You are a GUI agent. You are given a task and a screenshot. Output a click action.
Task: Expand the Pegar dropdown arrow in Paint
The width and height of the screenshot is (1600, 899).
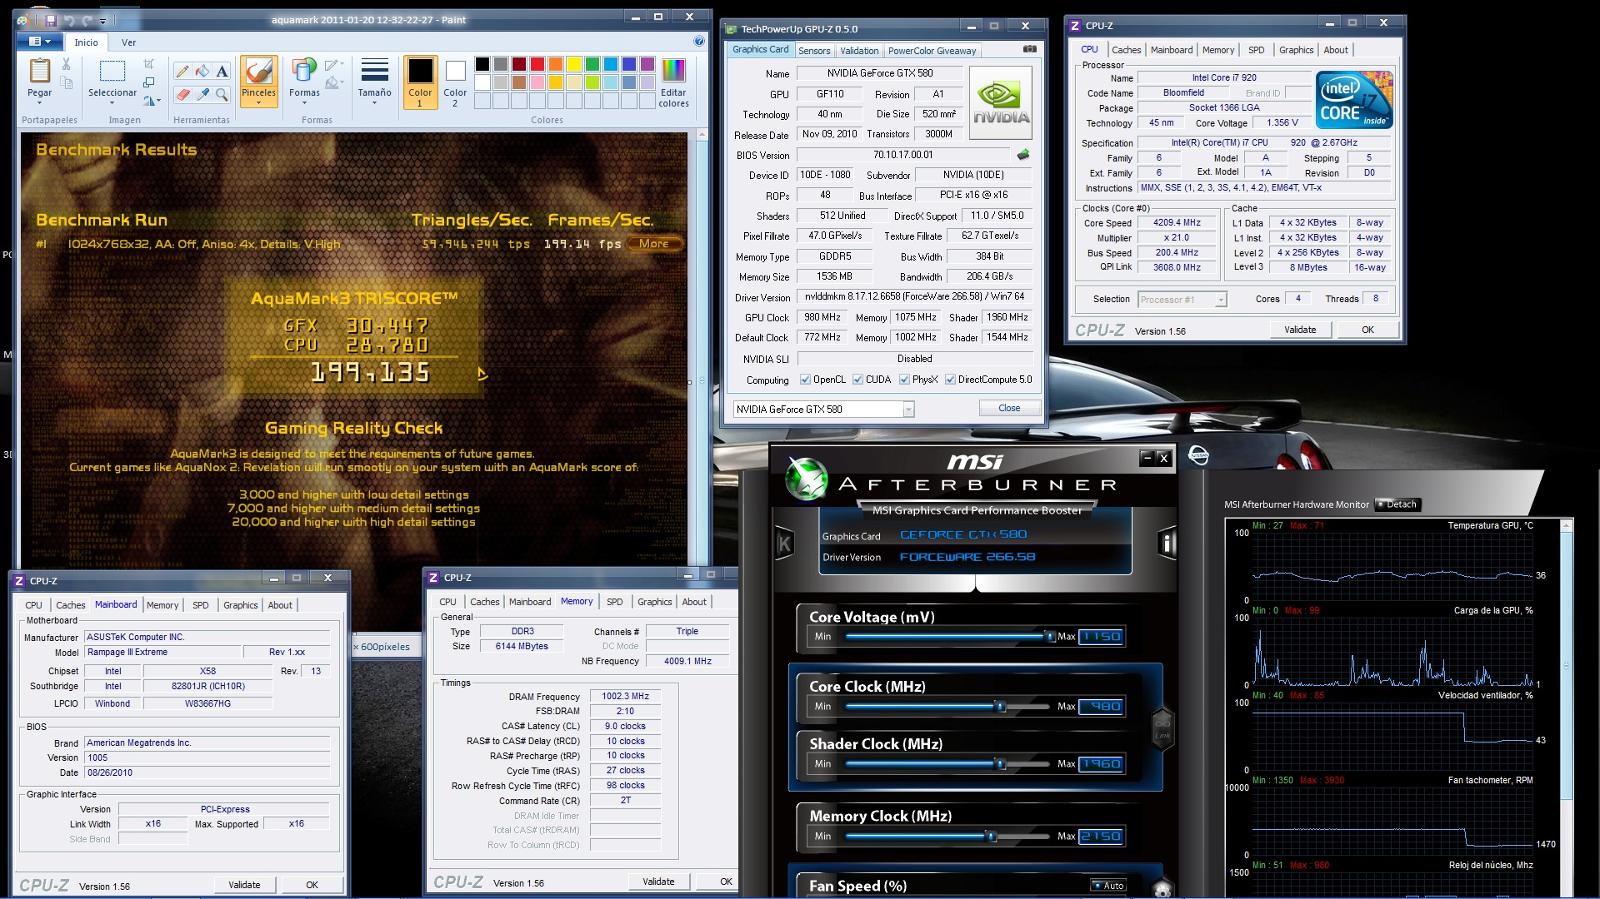[x=39, y=103]
